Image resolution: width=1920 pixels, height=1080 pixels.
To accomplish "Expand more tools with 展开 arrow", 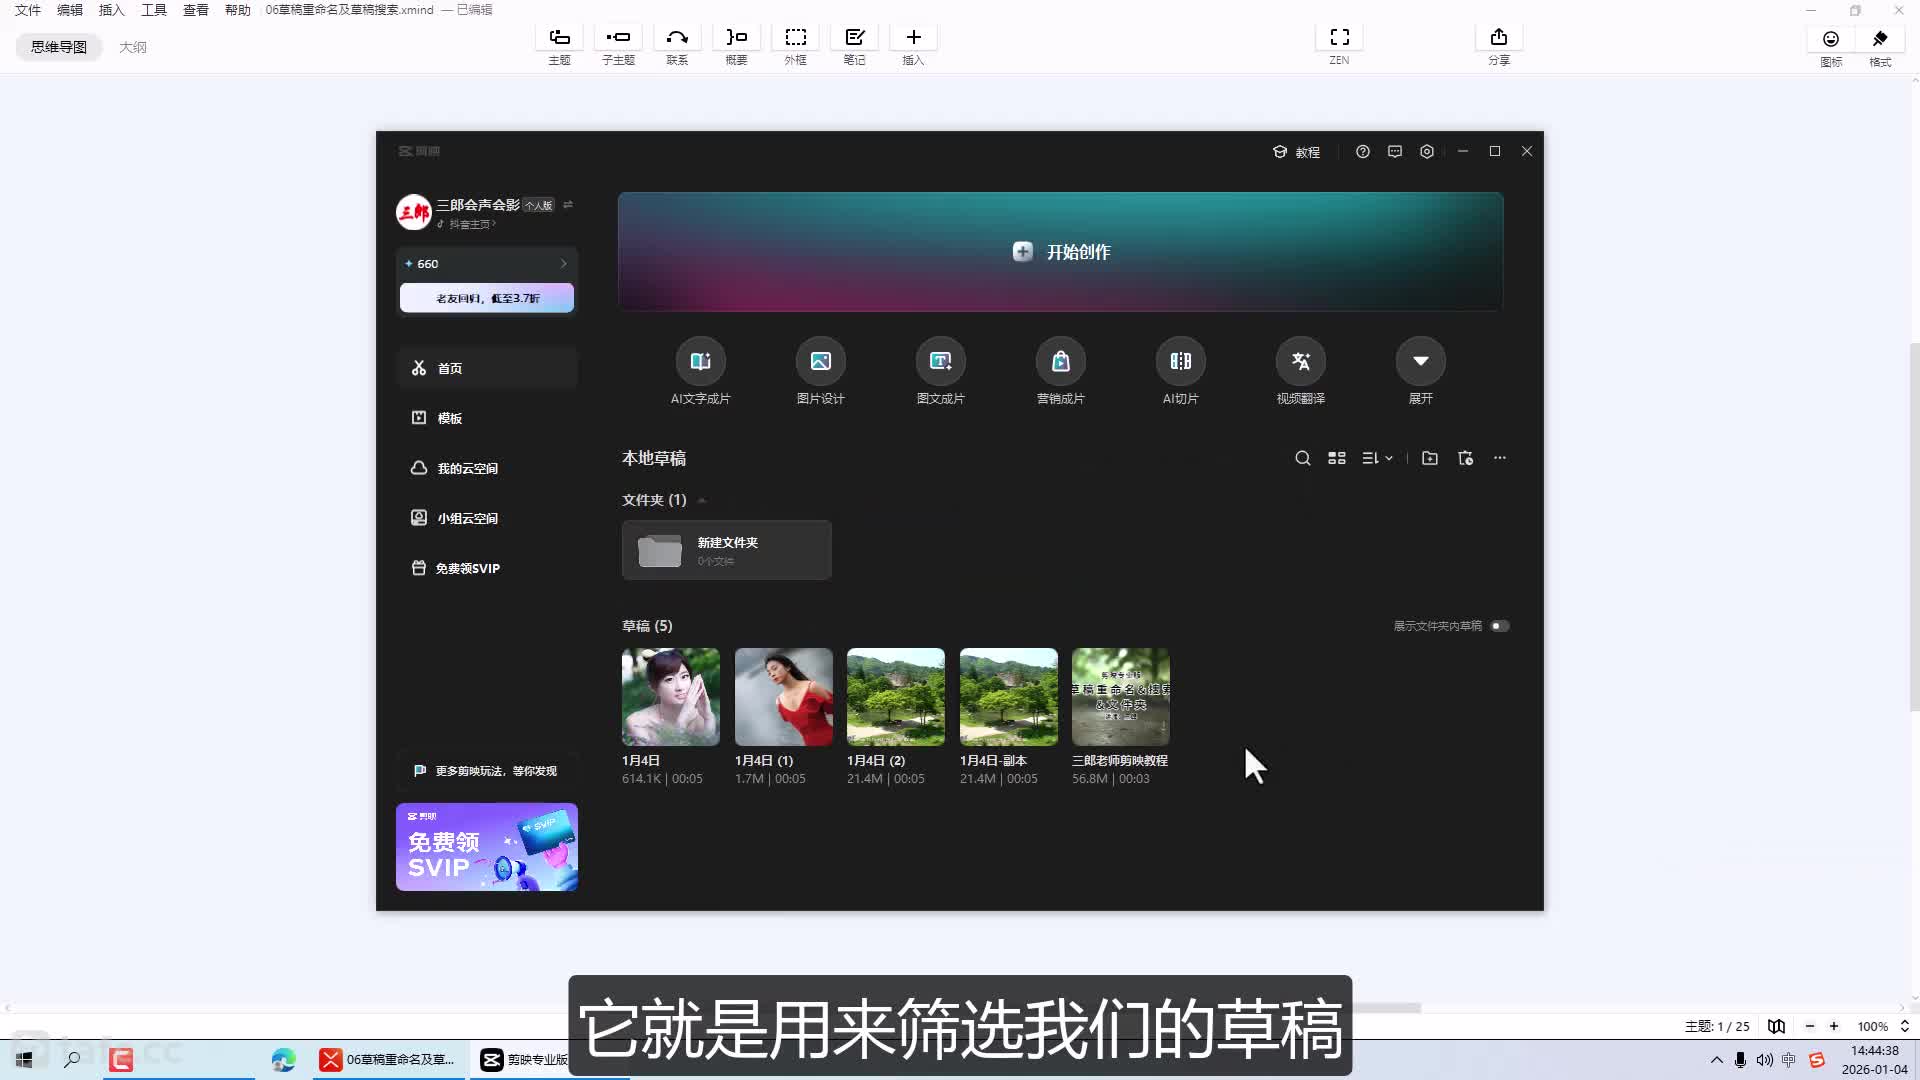I will point(1420,362).
